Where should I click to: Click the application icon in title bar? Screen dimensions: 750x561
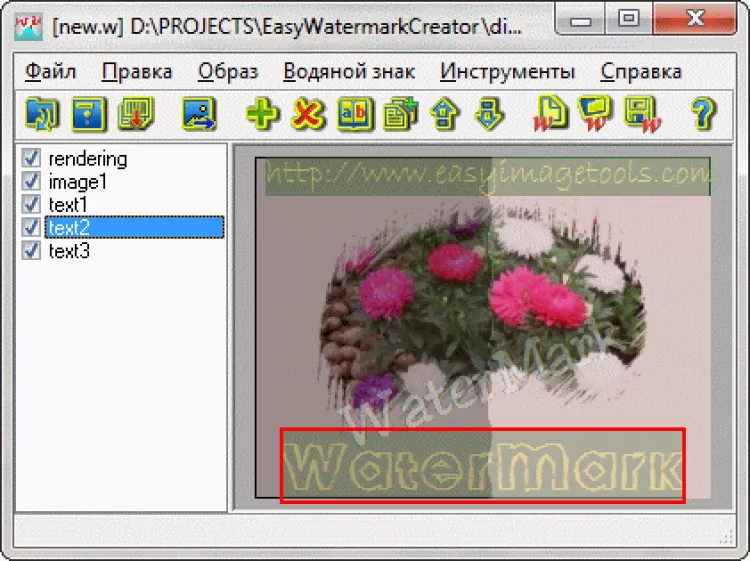click(x=28, y=27)
